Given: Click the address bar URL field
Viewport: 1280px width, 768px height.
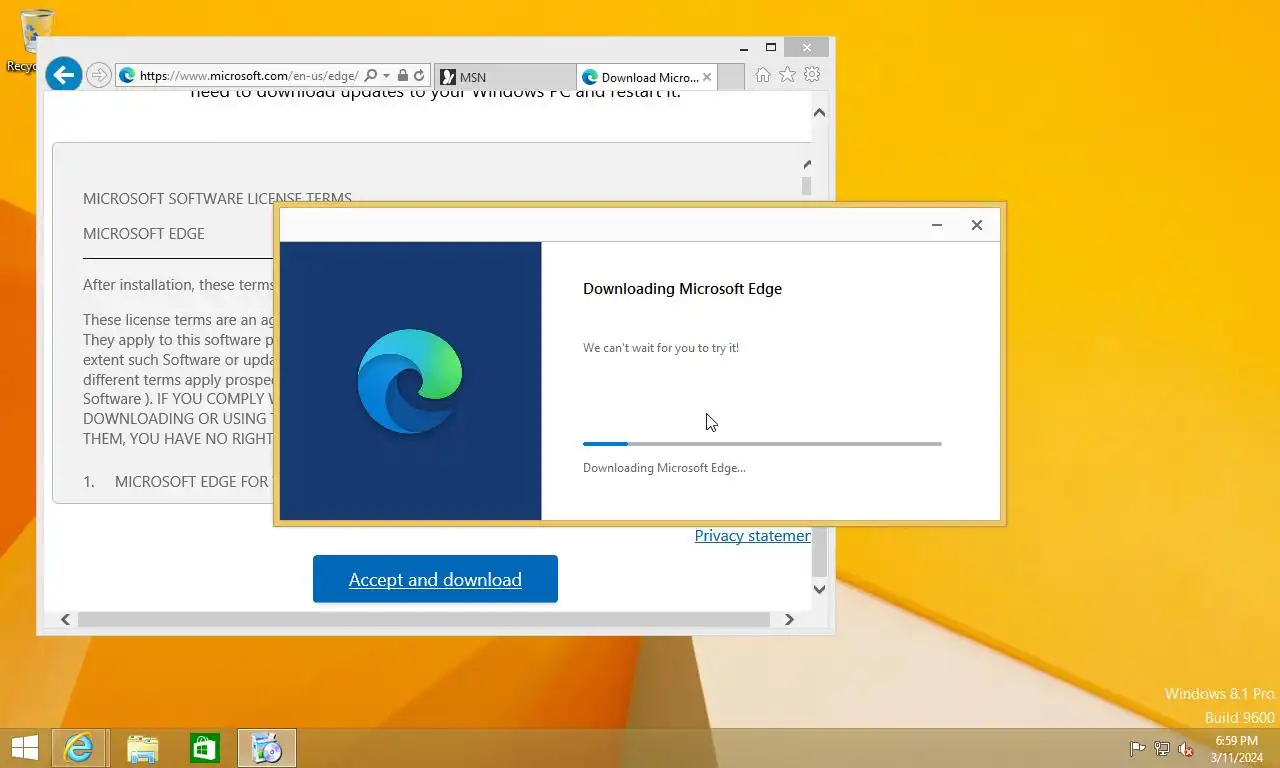Looking at the screenshot, I should tap(249, 75).
